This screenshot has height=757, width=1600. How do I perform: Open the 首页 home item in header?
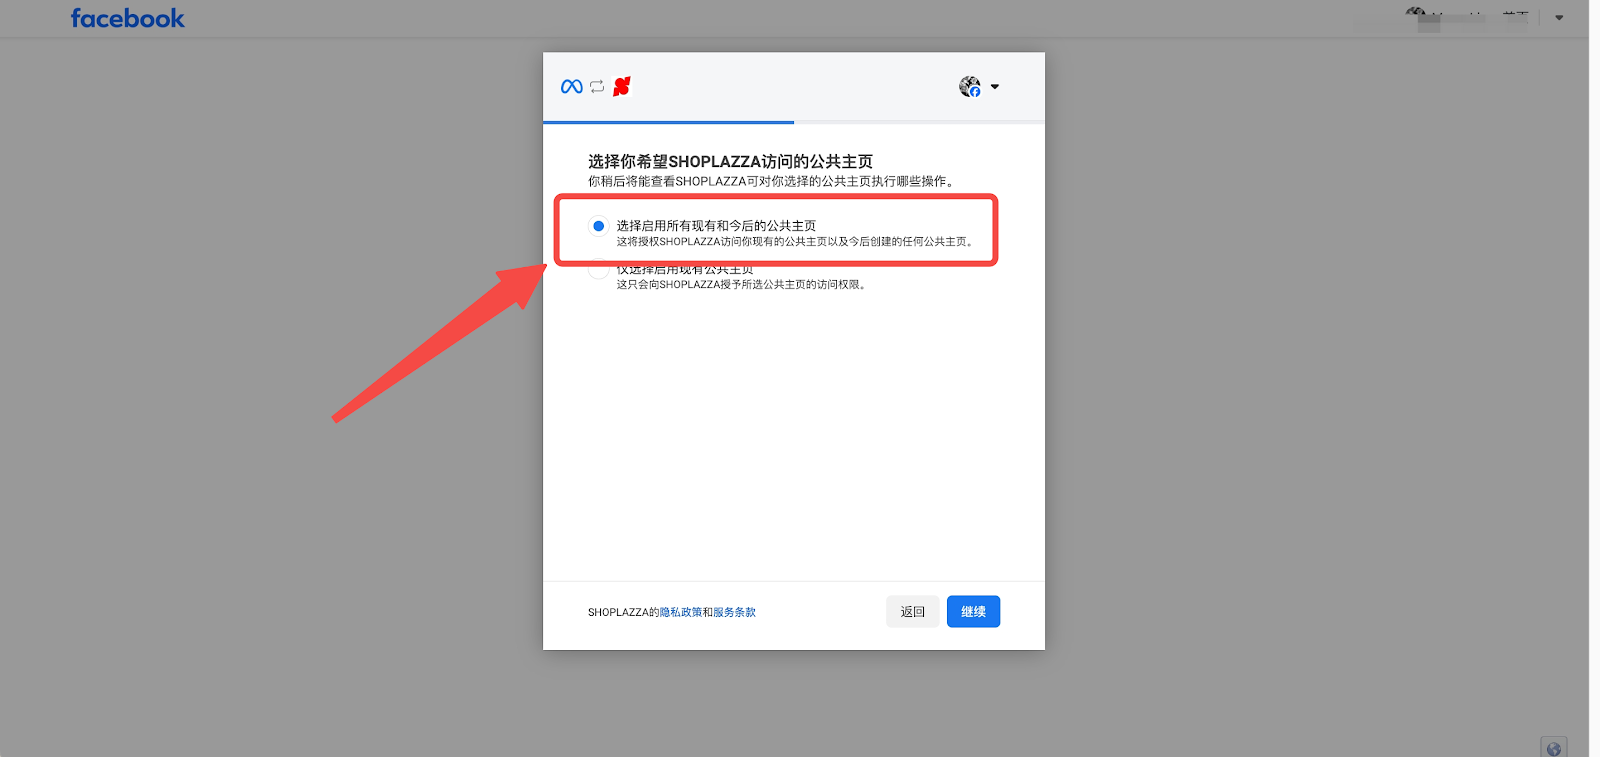pos(1515,16)
